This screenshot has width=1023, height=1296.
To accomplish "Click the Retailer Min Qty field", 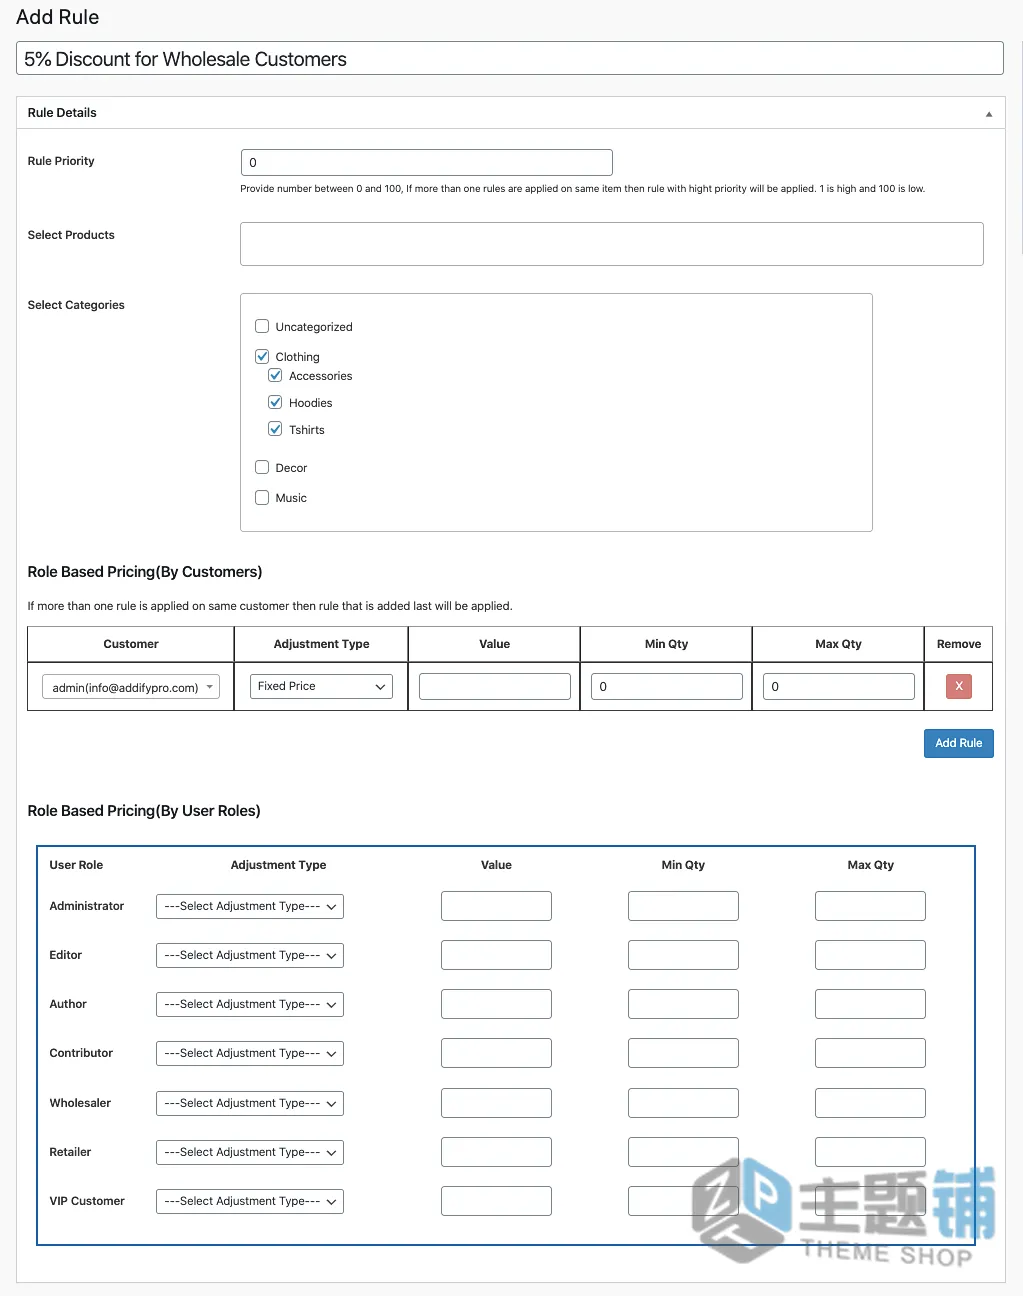I will 683,1152.
